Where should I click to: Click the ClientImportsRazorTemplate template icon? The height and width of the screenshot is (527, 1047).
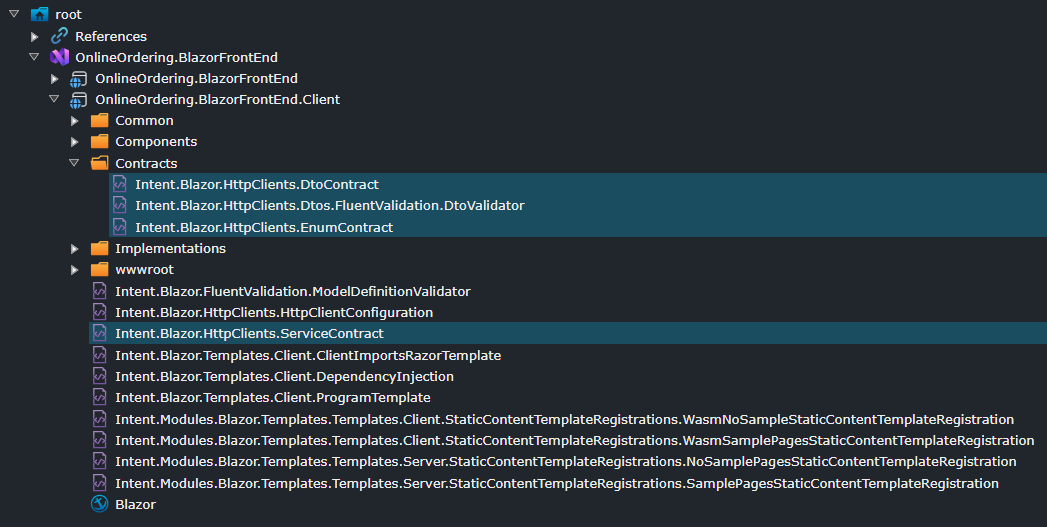[99, 355]
